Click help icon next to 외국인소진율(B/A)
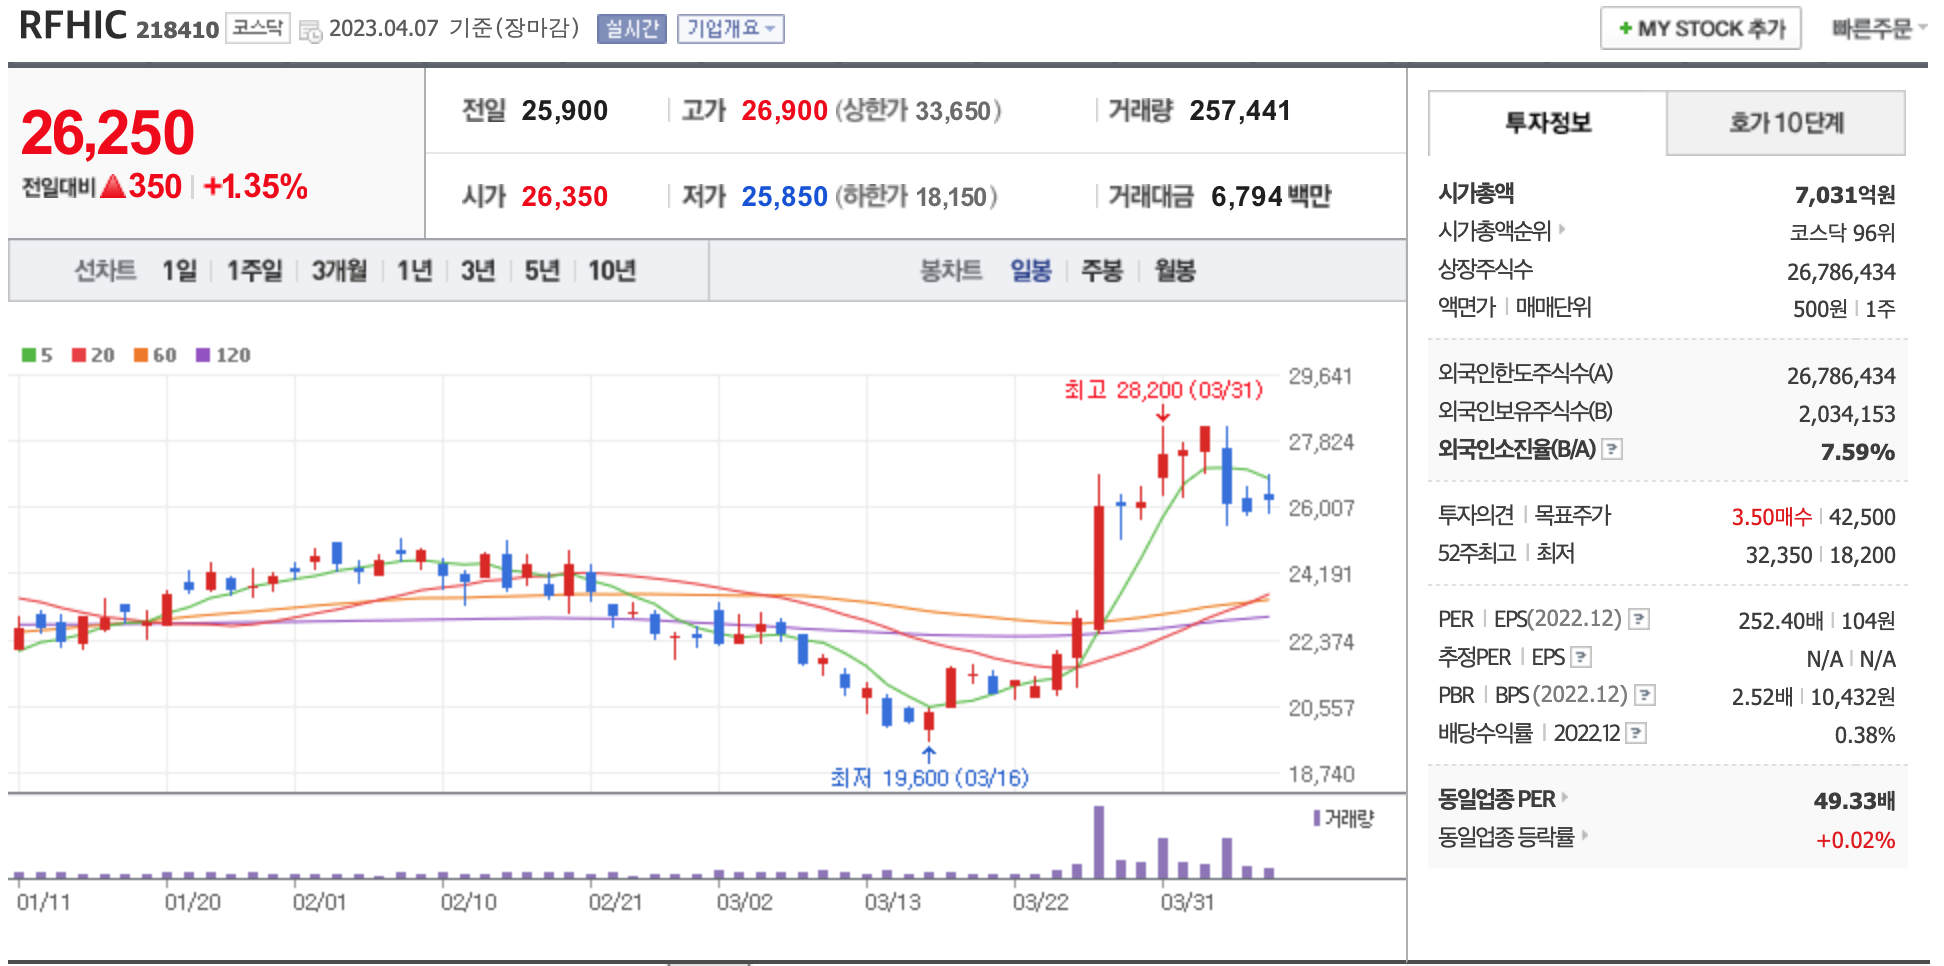 [1611, 449]
